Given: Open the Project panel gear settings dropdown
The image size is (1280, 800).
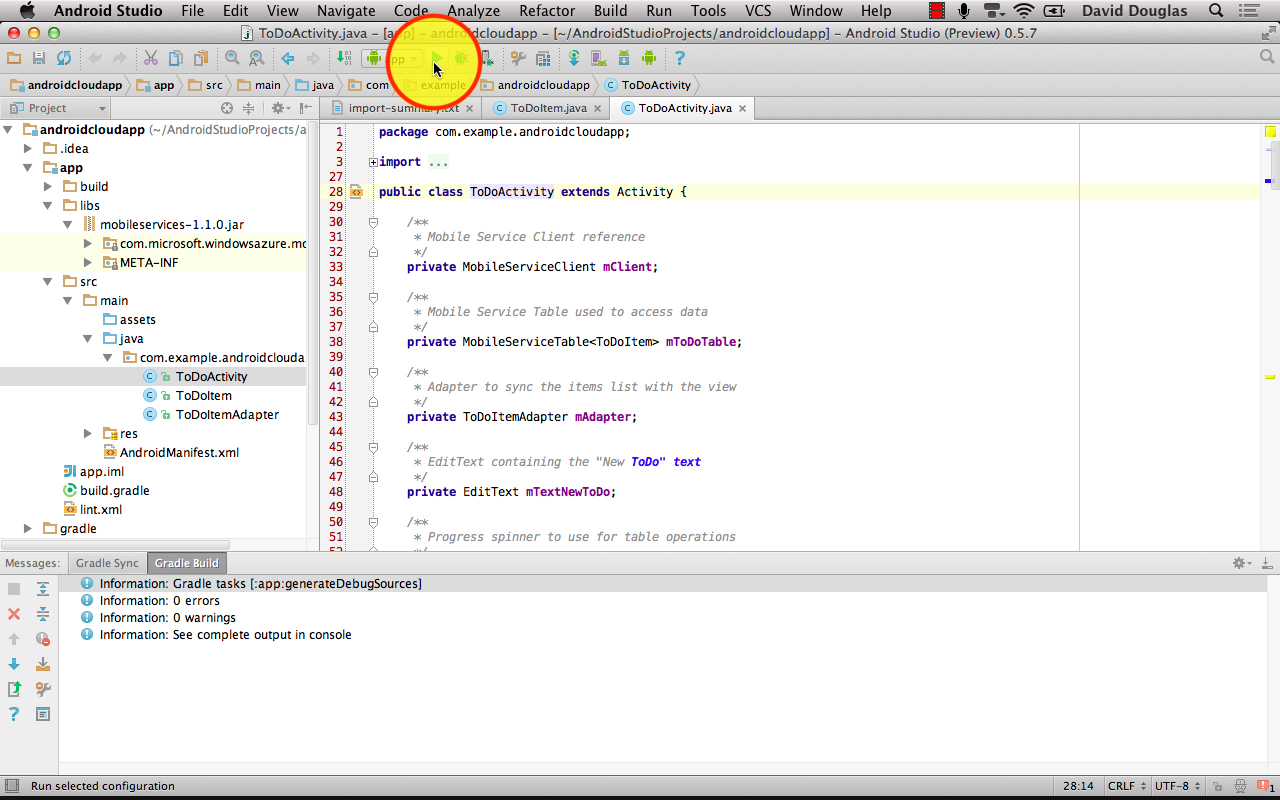Looking at the screenshot, I should pyautogui.click(x=280, y=108).
